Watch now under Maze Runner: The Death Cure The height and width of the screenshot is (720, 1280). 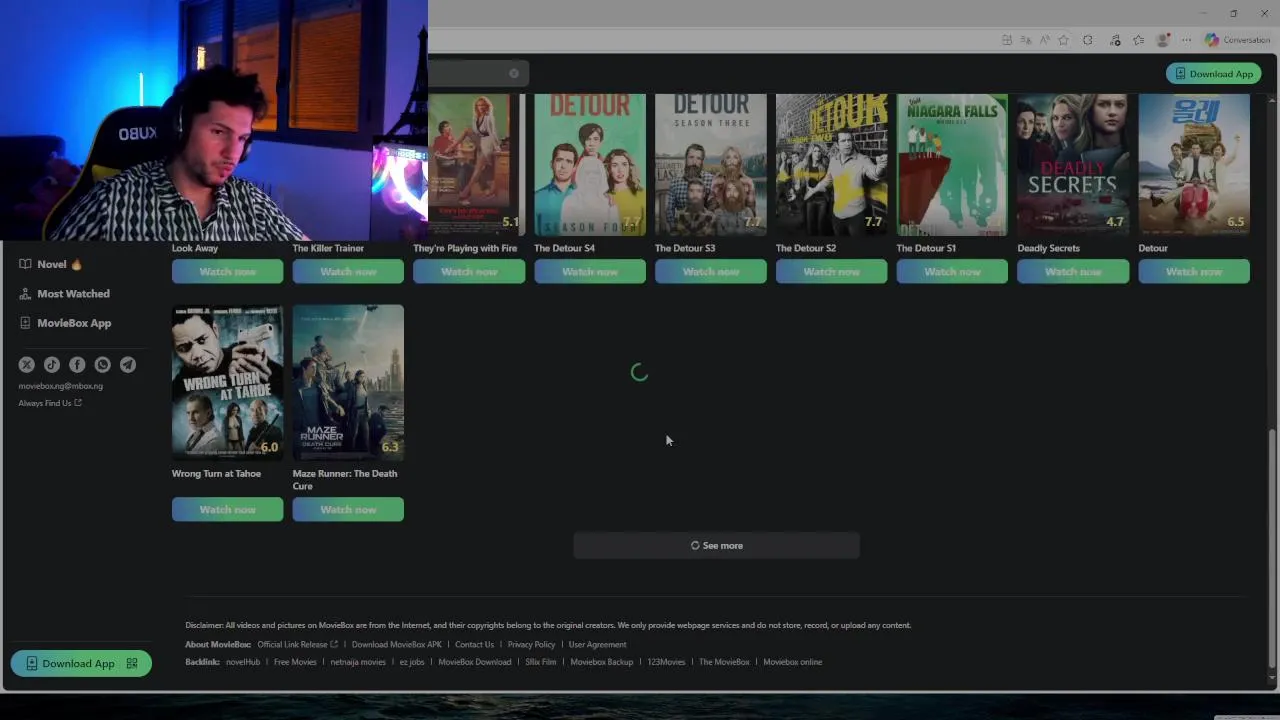click(x=348, y=509)
